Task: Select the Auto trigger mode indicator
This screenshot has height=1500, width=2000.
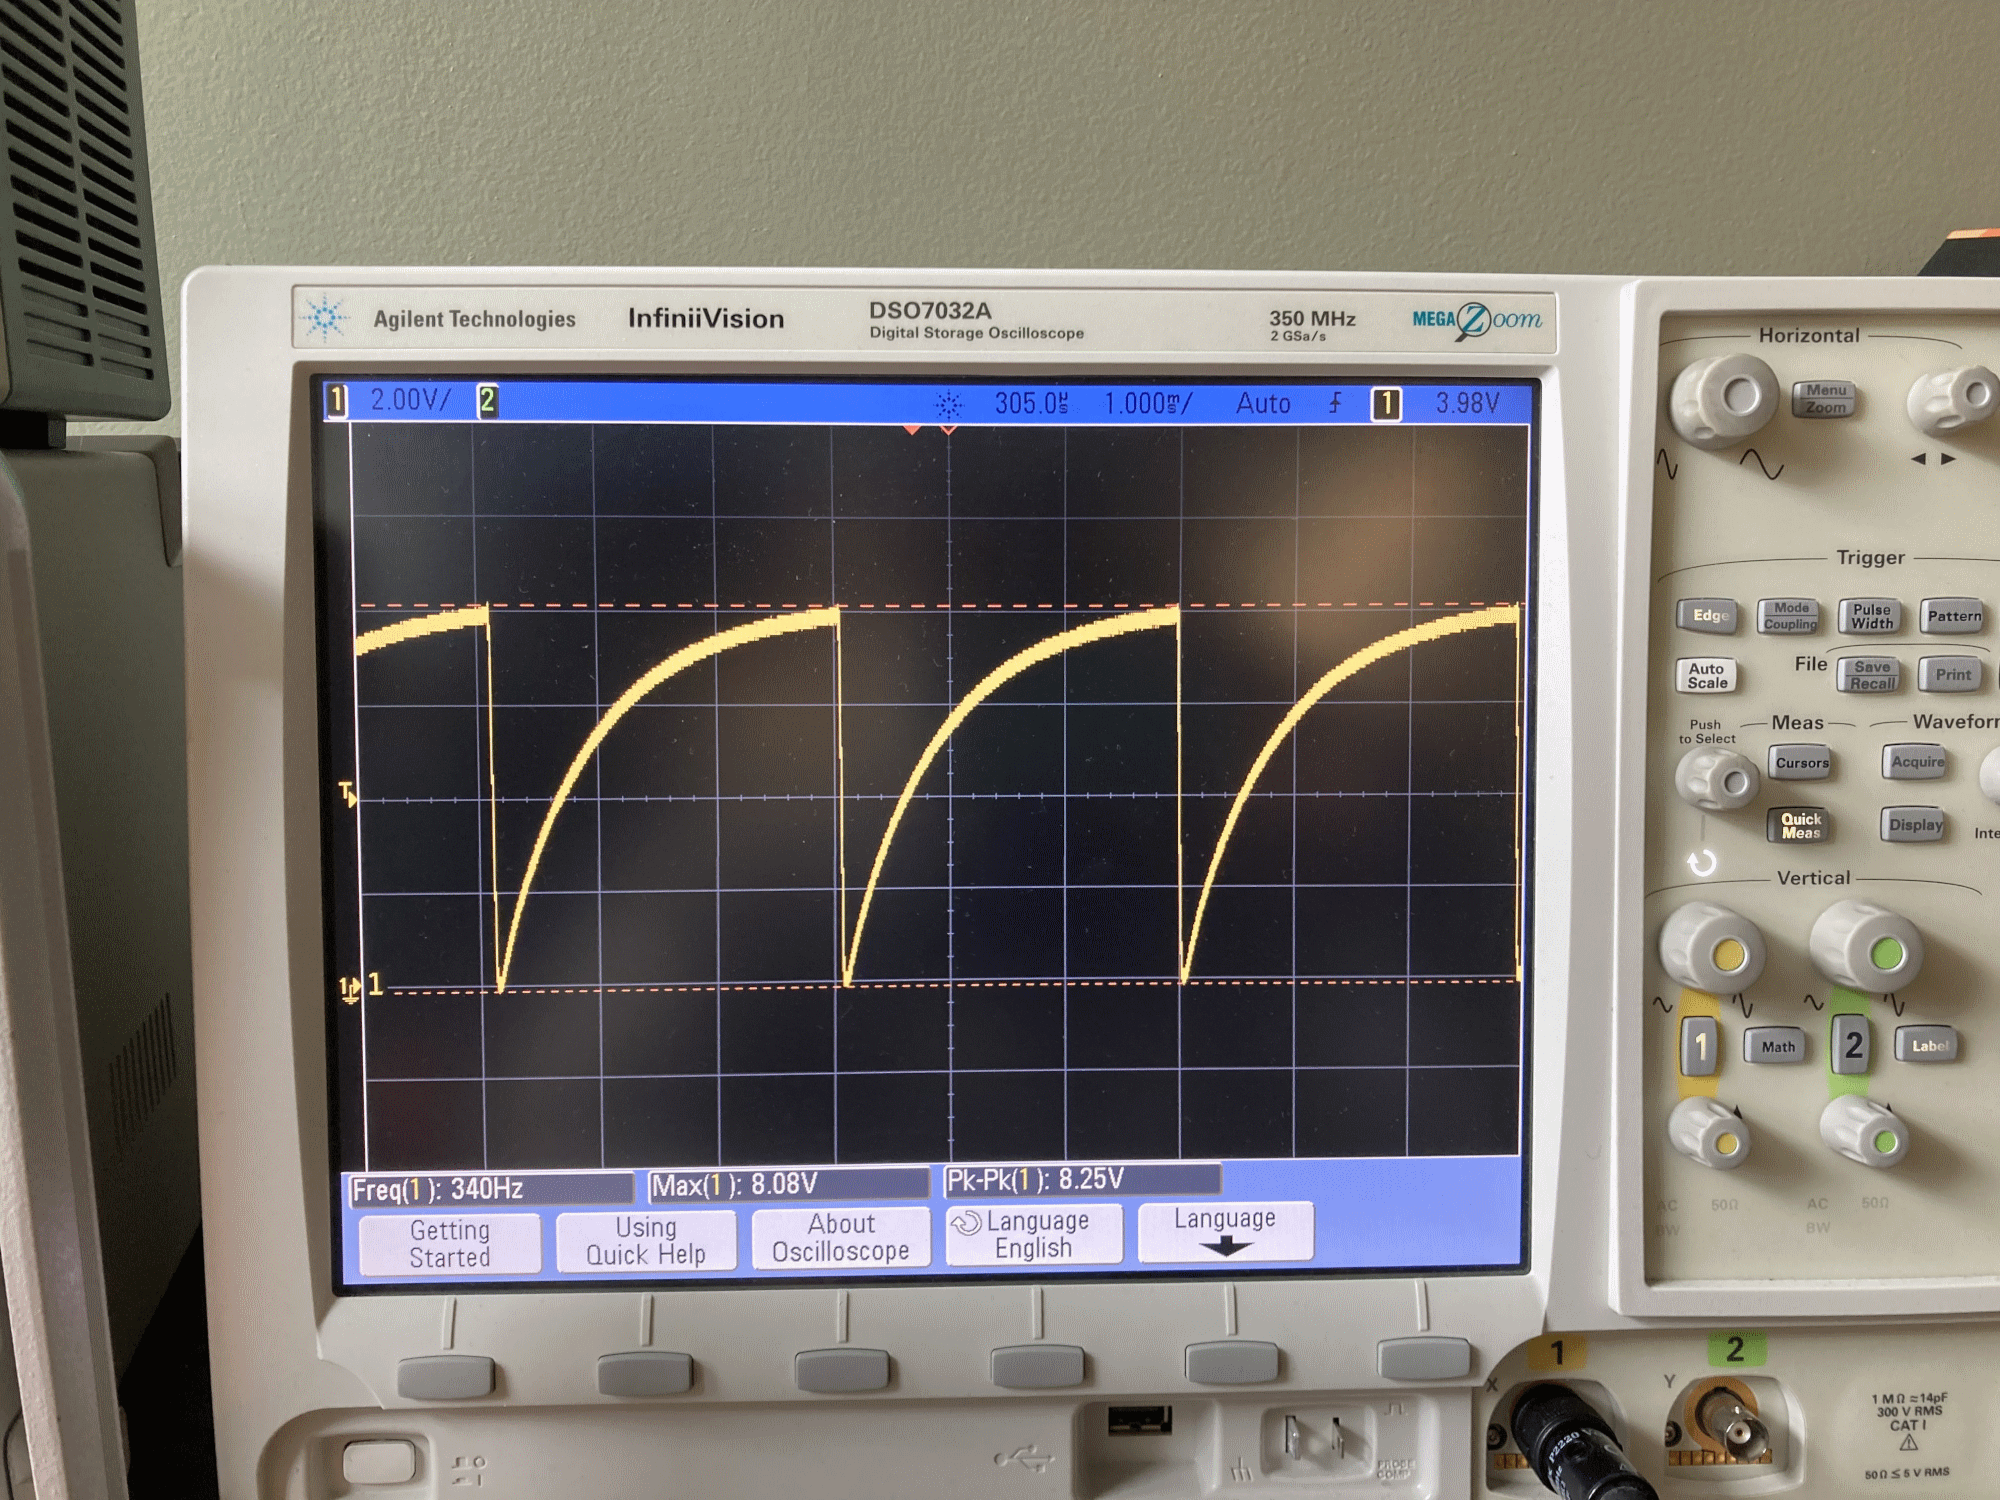Action: point(1263,403)
